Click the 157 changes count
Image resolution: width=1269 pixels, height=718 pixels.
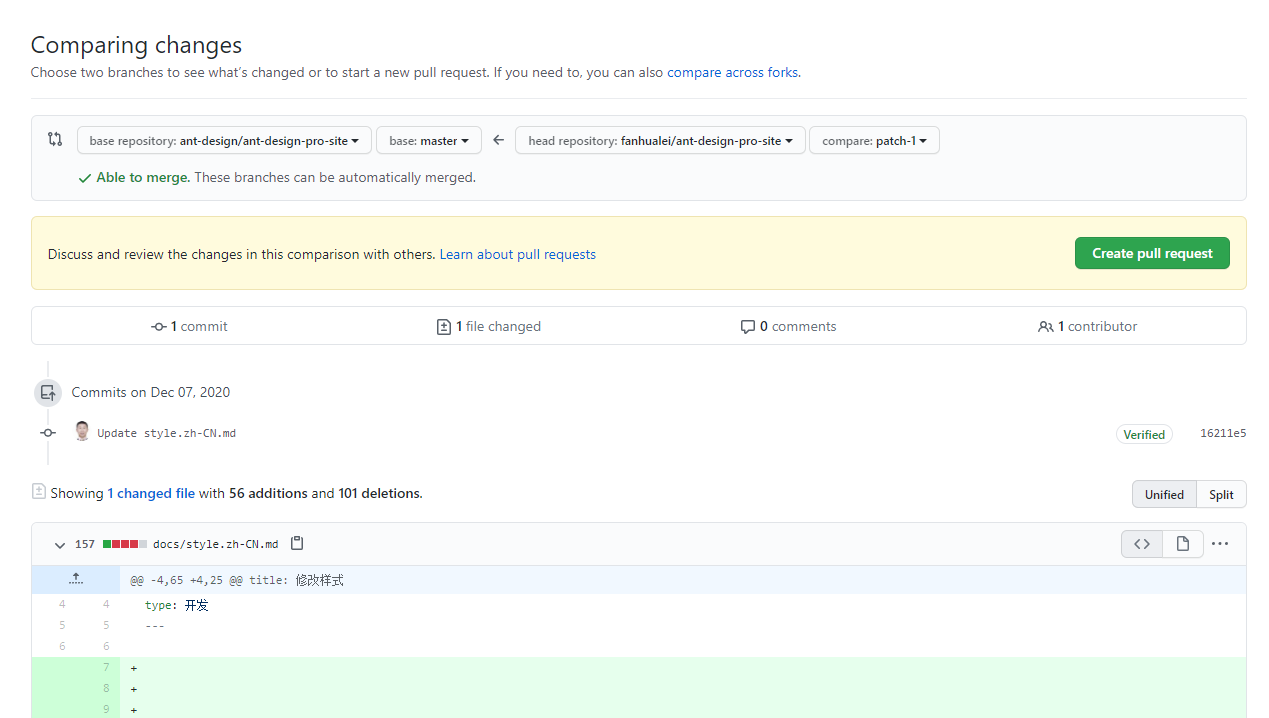pos(85,544)
